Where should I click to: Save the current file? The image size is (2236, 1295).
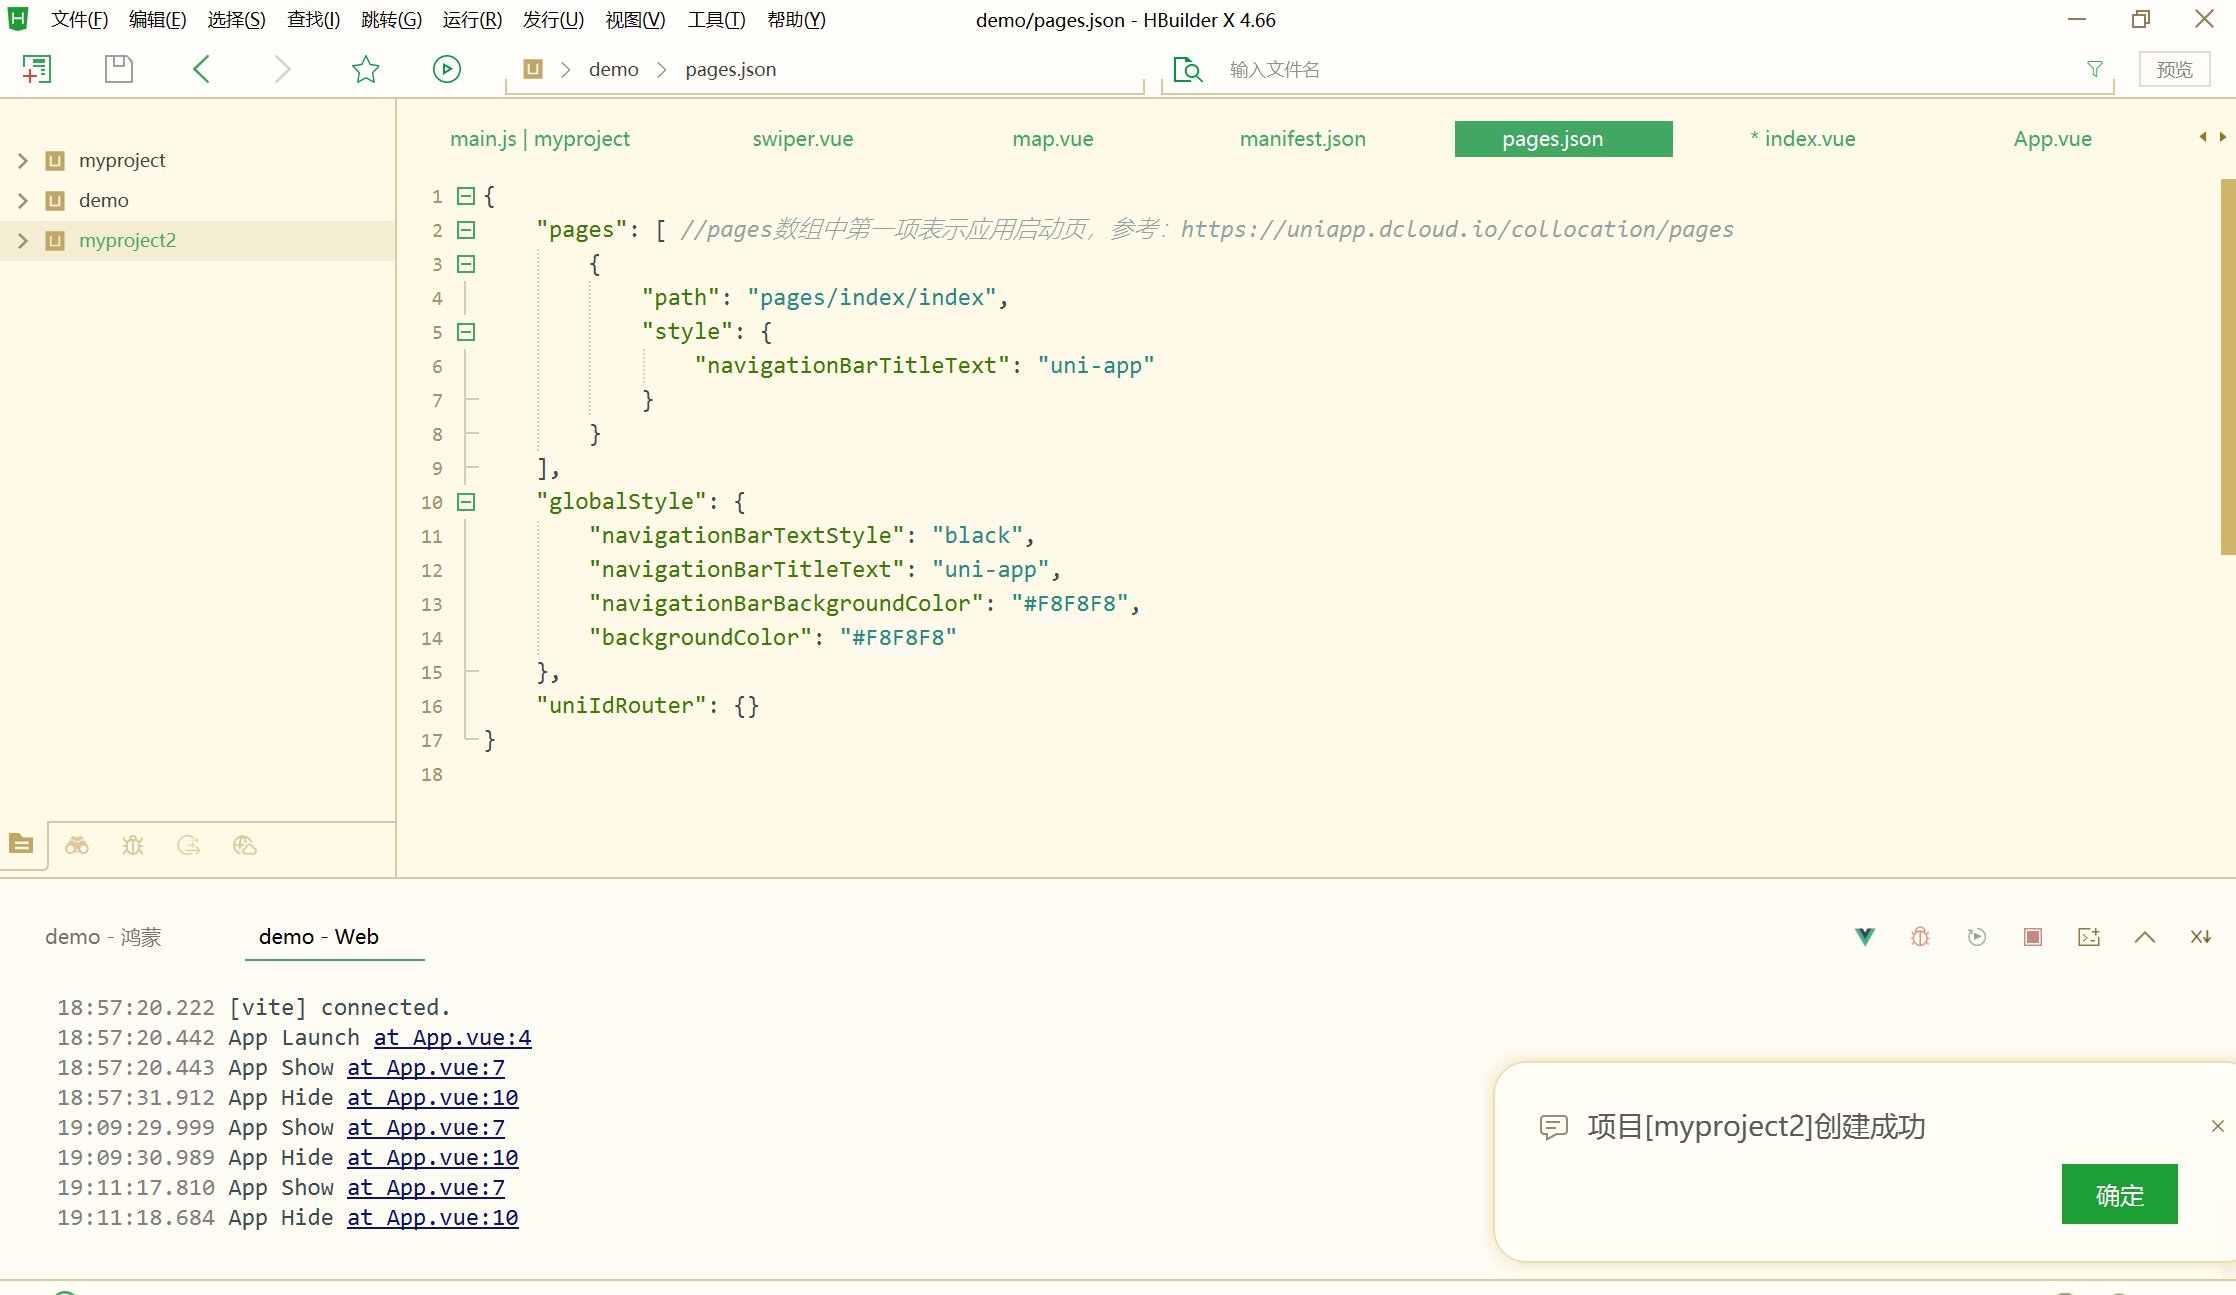click(x=118, y=69)
